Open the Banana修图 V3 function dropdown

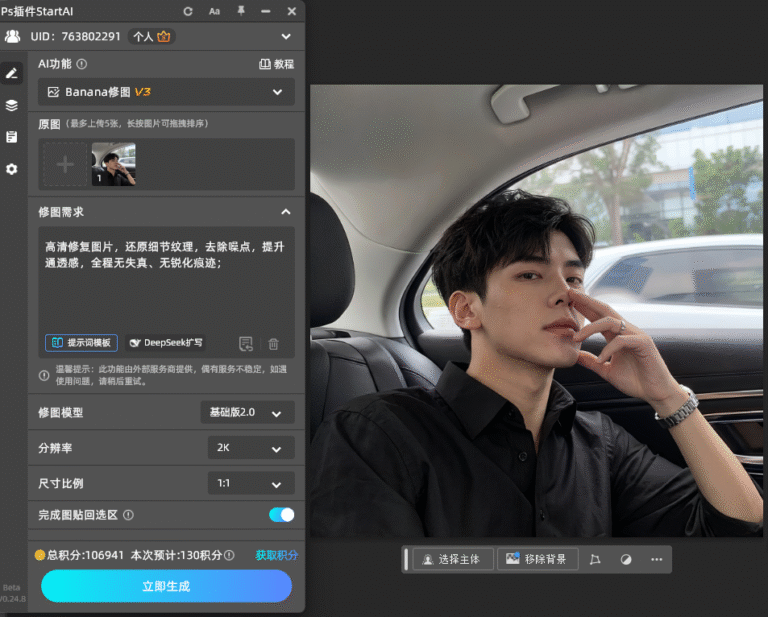click(167, 92)
